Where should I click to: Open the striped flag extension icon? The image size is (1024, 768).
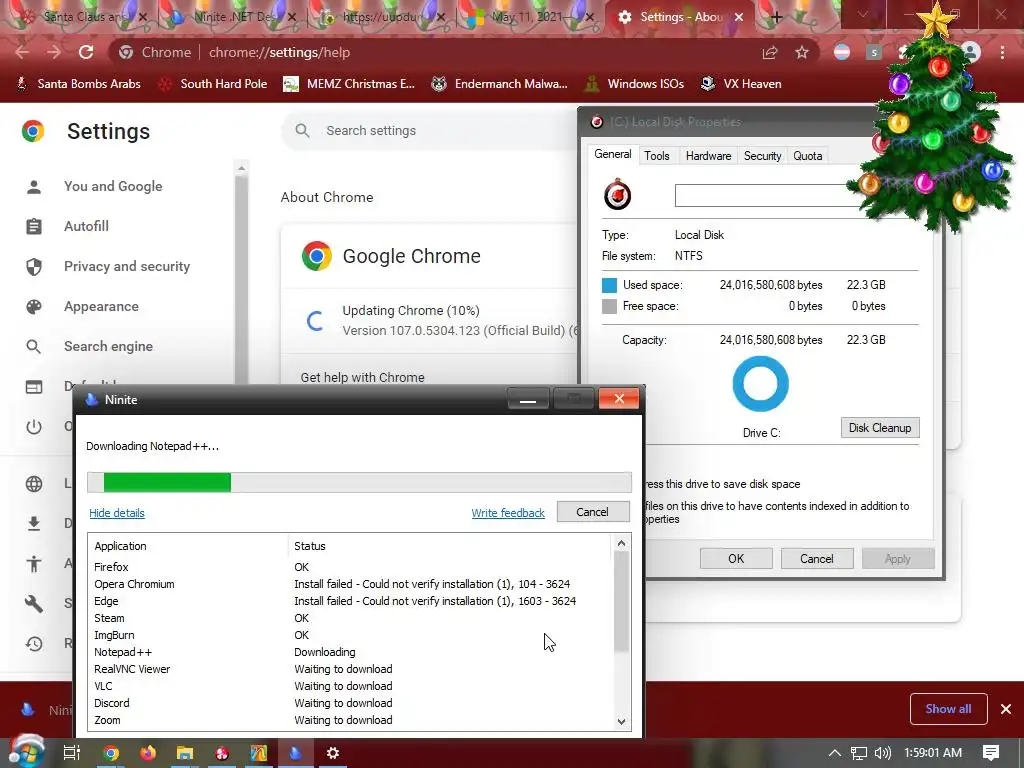click(x=842, y=52)
